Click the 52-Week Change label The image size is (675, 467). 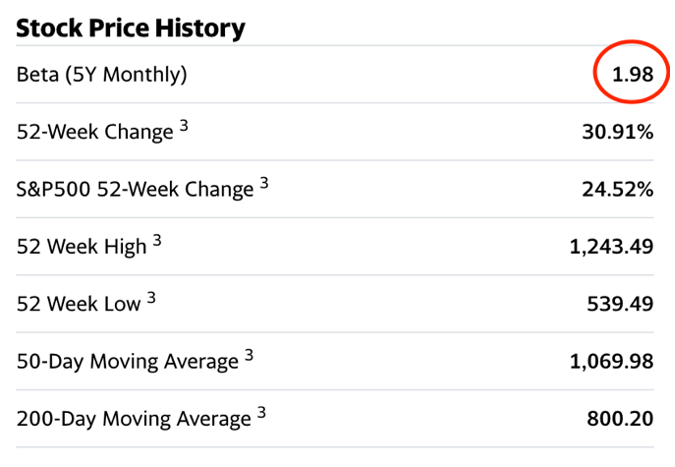tap(95, 132)
